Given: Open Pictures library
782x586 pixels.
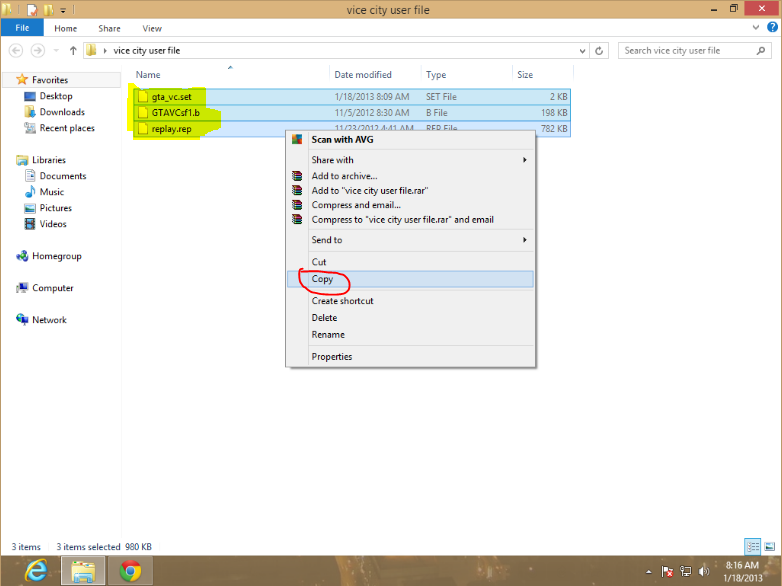Looking at the screenshot, I should [x=55, y=208].
